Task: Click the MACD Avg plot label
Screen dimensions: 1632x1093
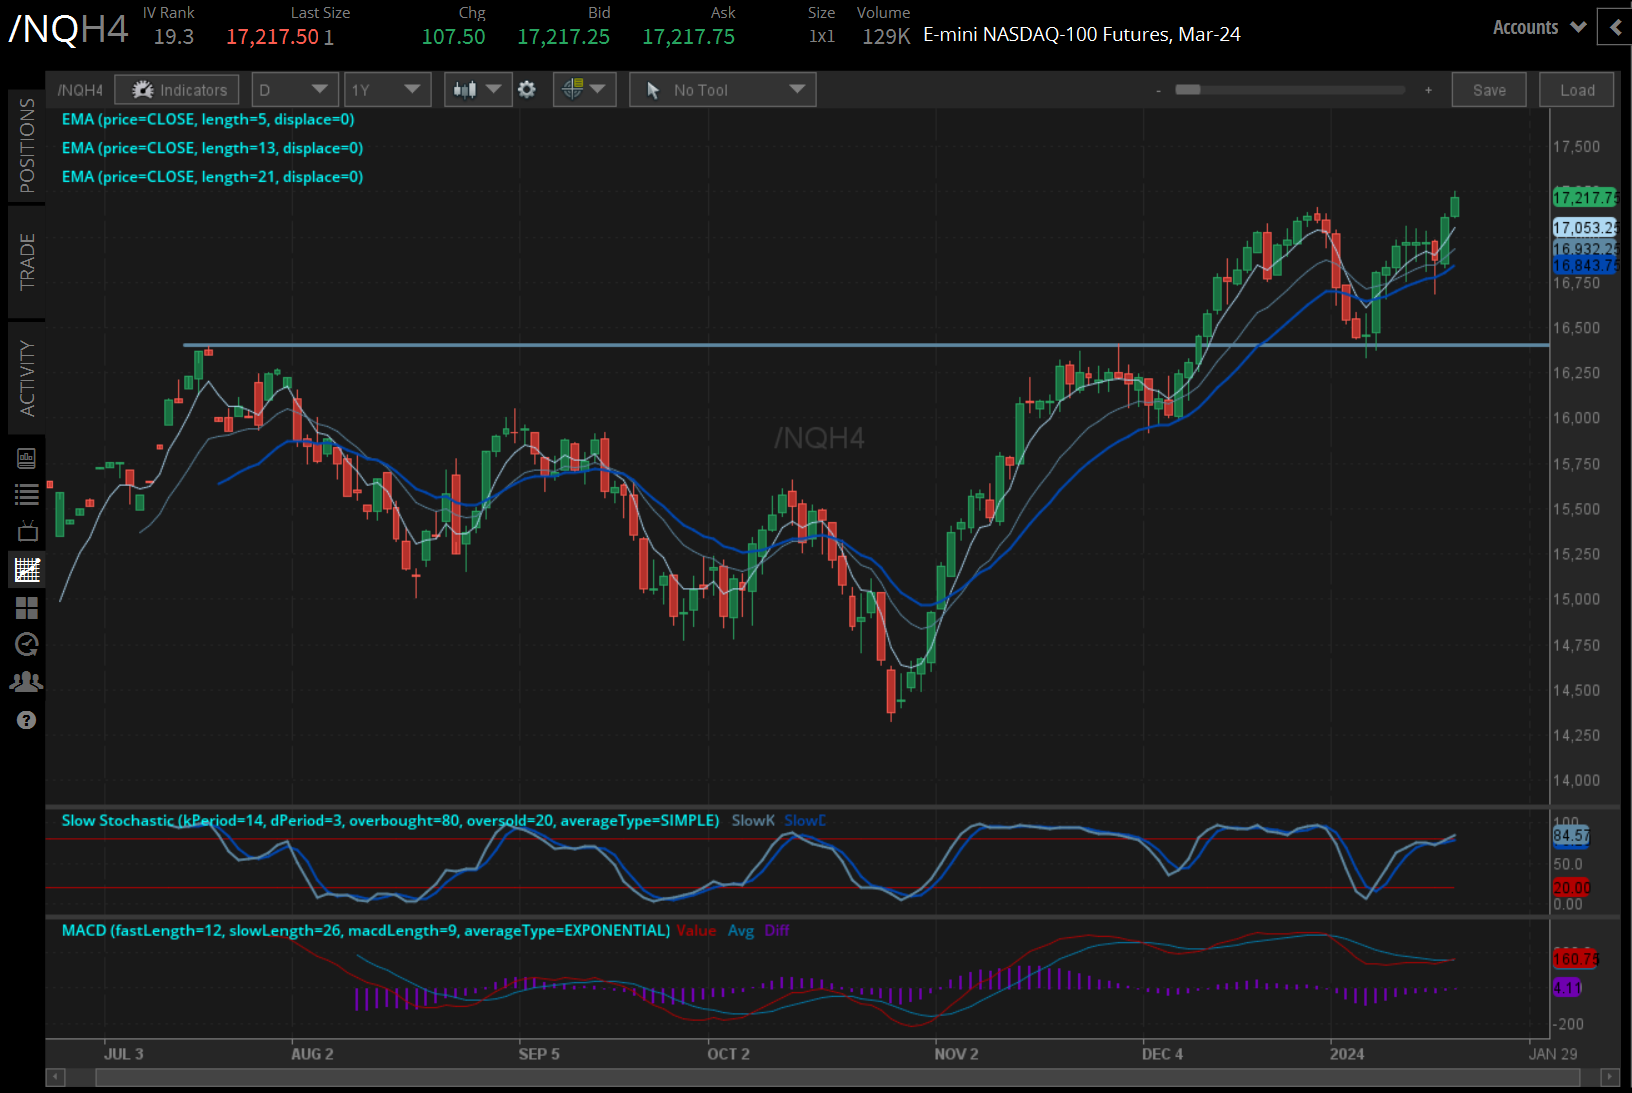Action: [x=741, y=930]
